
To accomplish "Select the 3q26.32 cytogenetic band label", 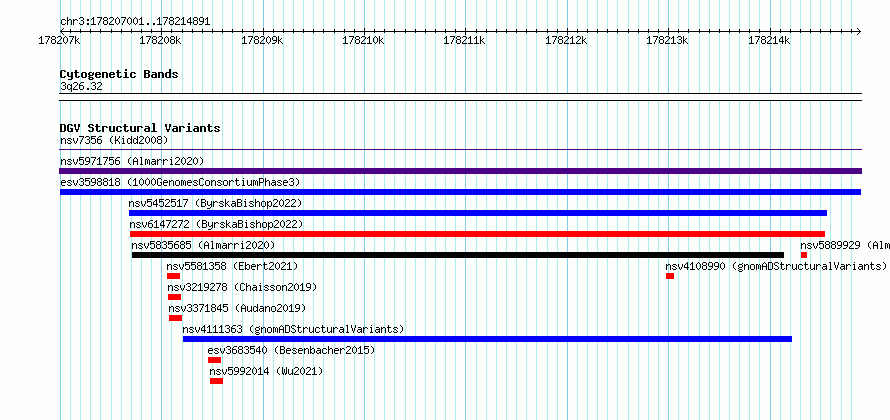I will pos(81,87).
